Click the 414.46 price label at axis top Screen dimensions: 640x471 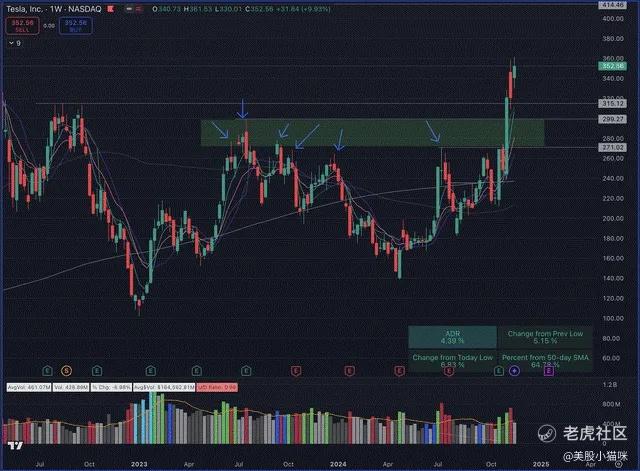[612, 5]
